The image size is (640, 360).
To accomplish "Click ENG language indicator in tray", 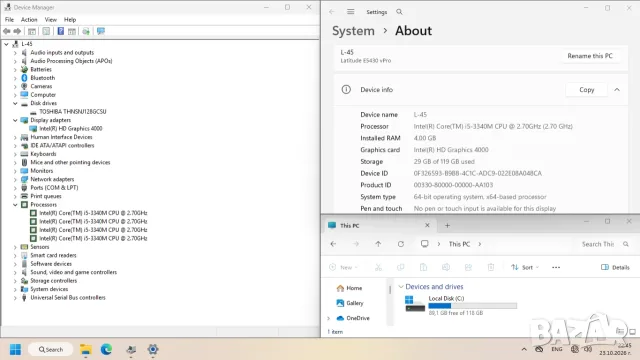I will click(556, 349).
